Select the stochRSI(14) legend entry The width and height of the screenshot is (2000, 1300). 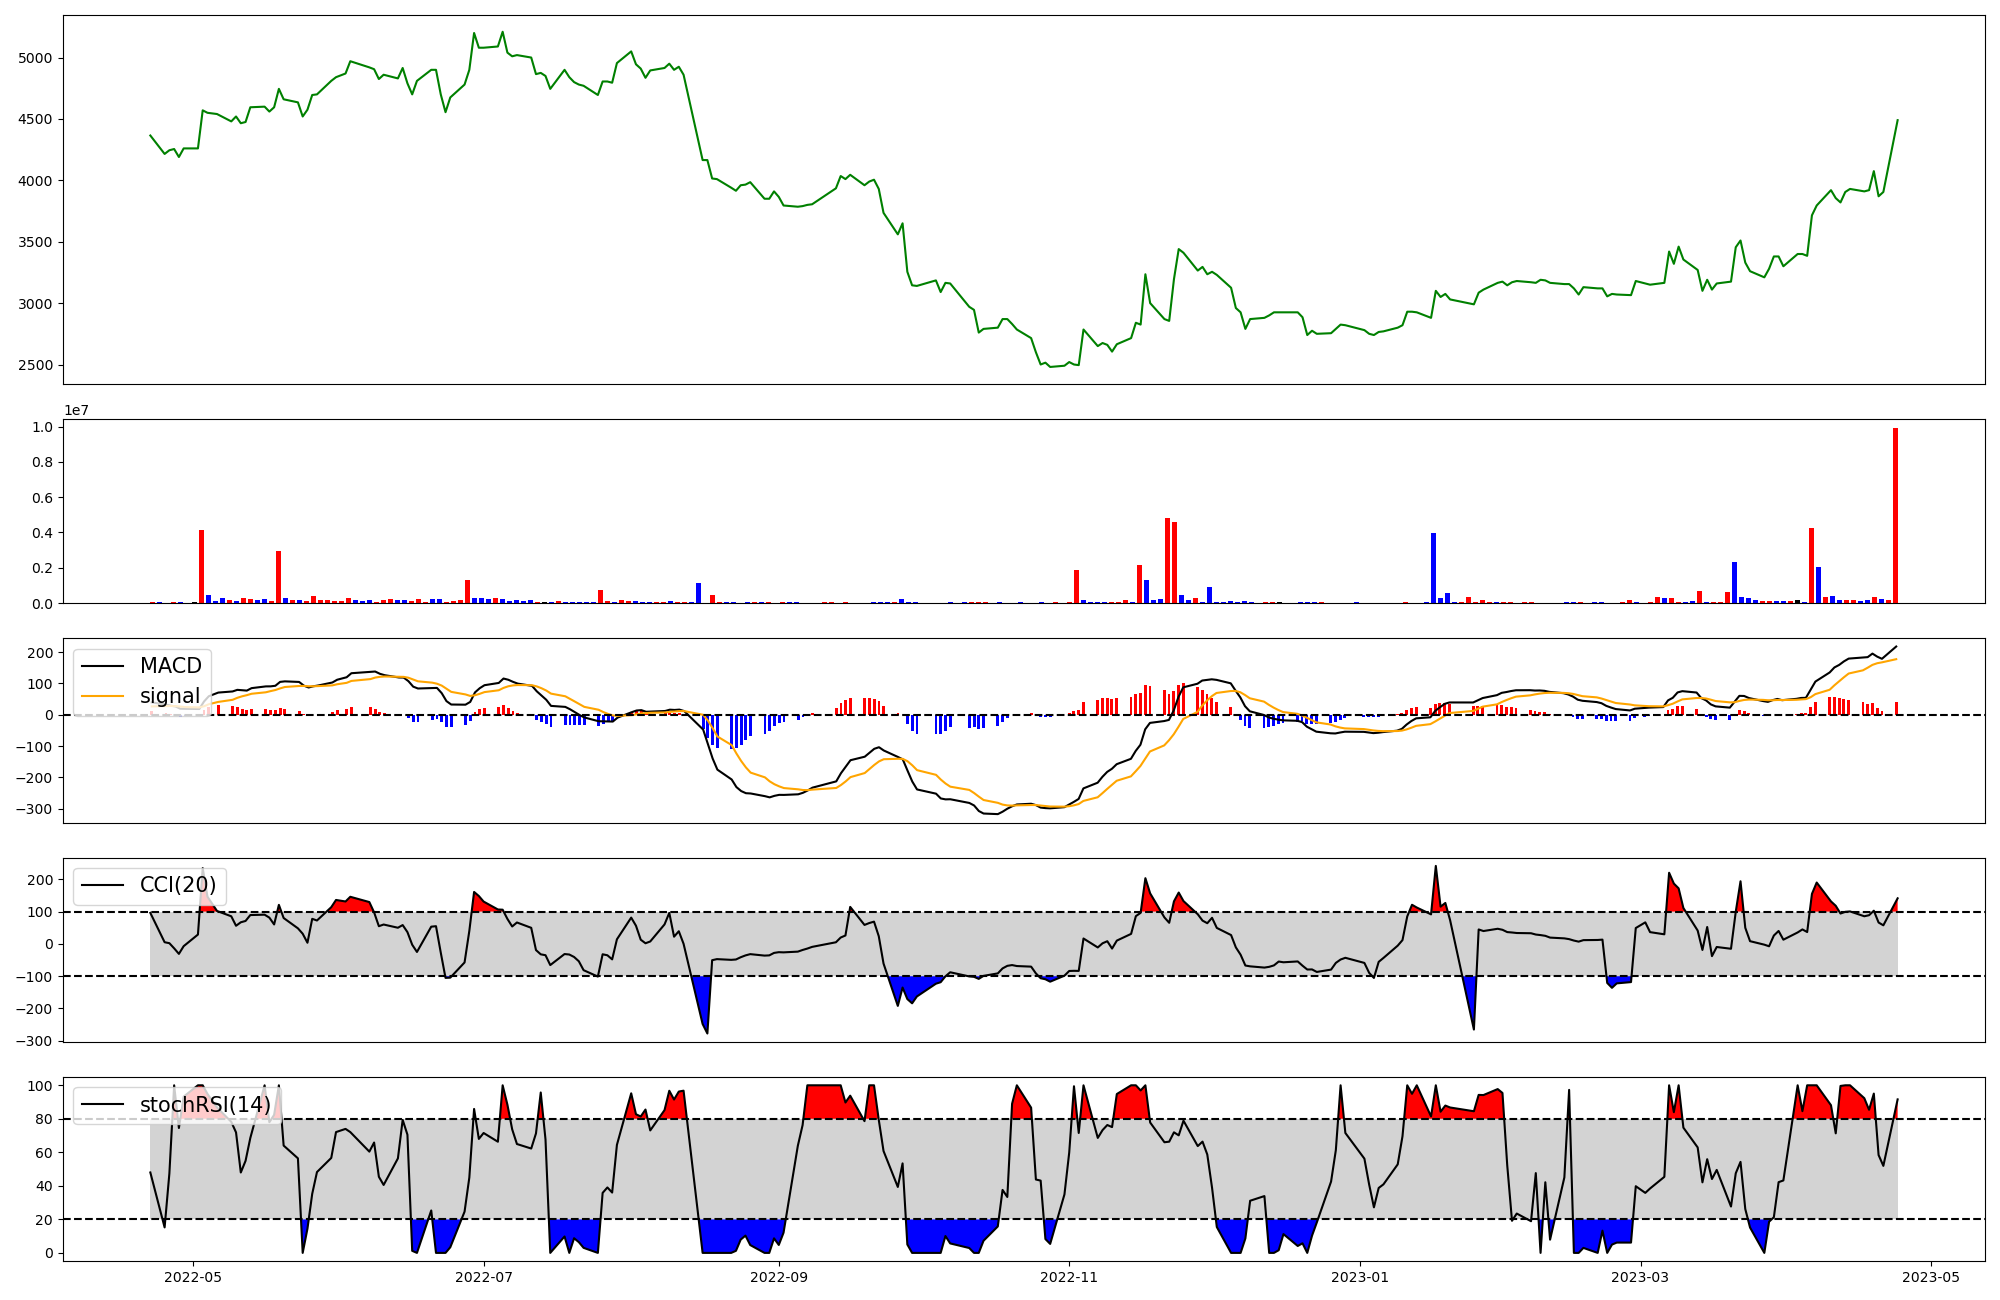click(x=204, y=1105)
